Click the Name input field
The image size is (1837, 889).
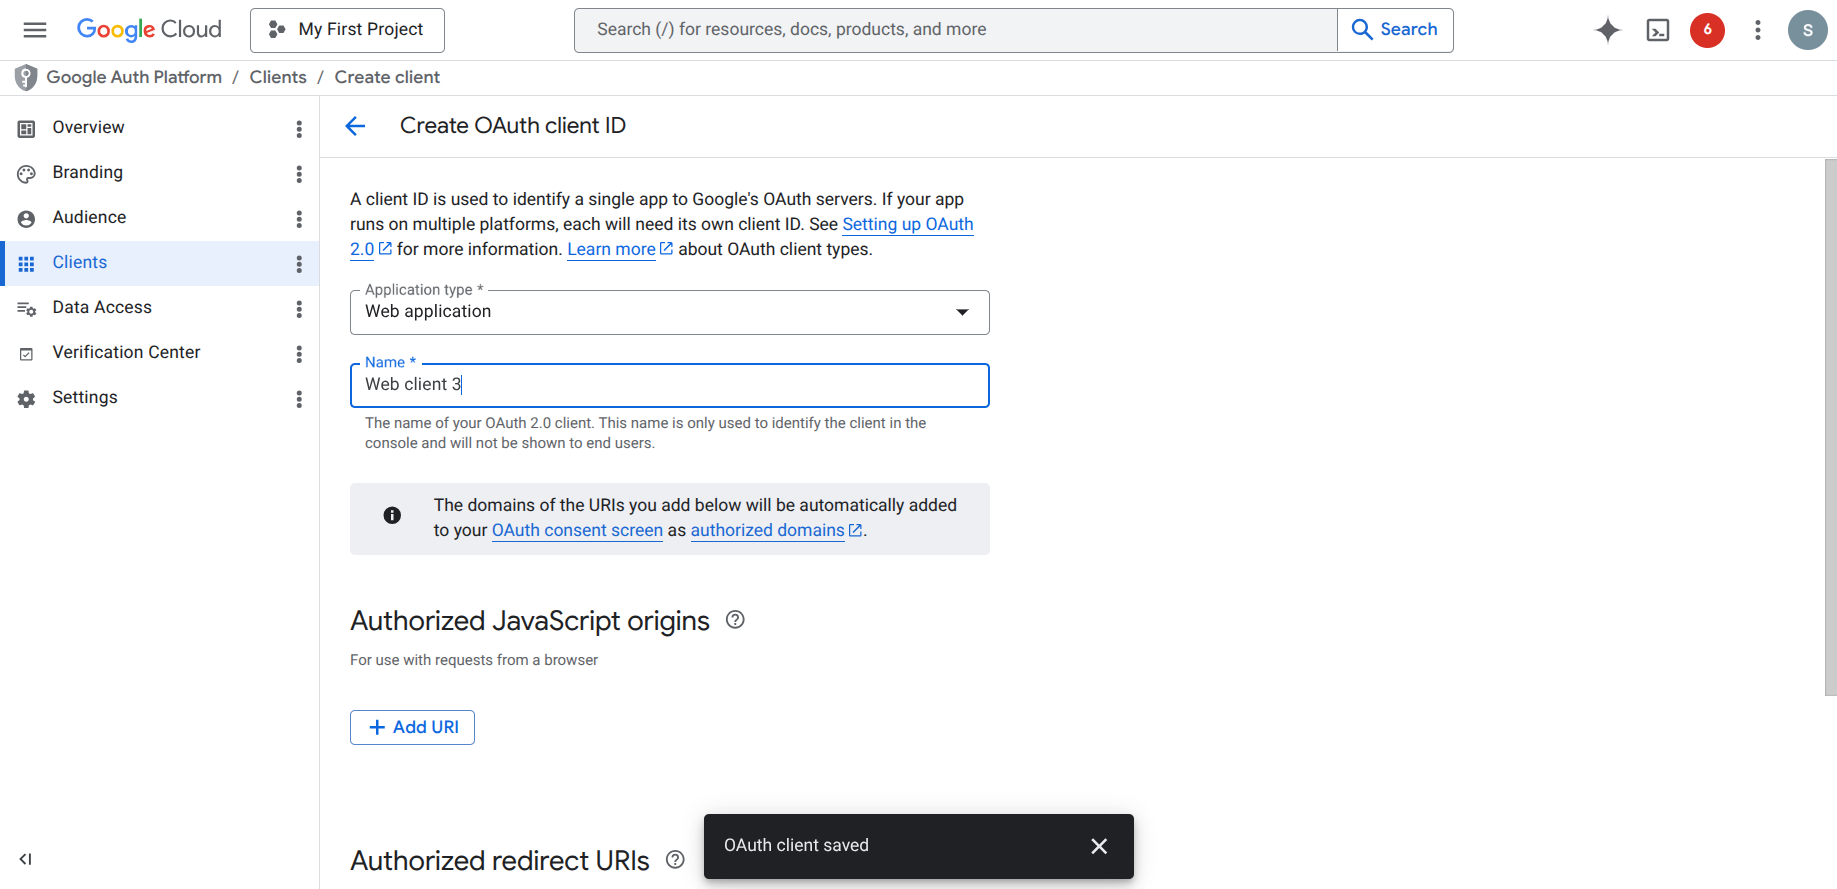669,385
